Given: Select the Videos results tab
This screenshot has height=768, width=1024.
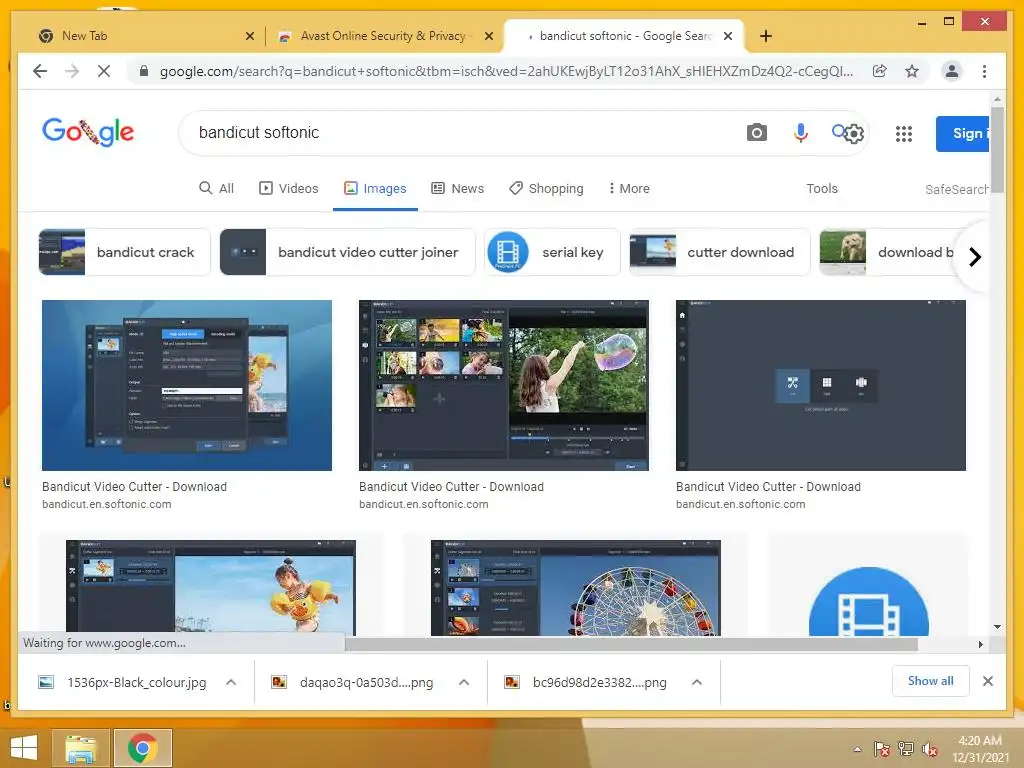Looking at the screenshot, I should [x=289, y=188].
